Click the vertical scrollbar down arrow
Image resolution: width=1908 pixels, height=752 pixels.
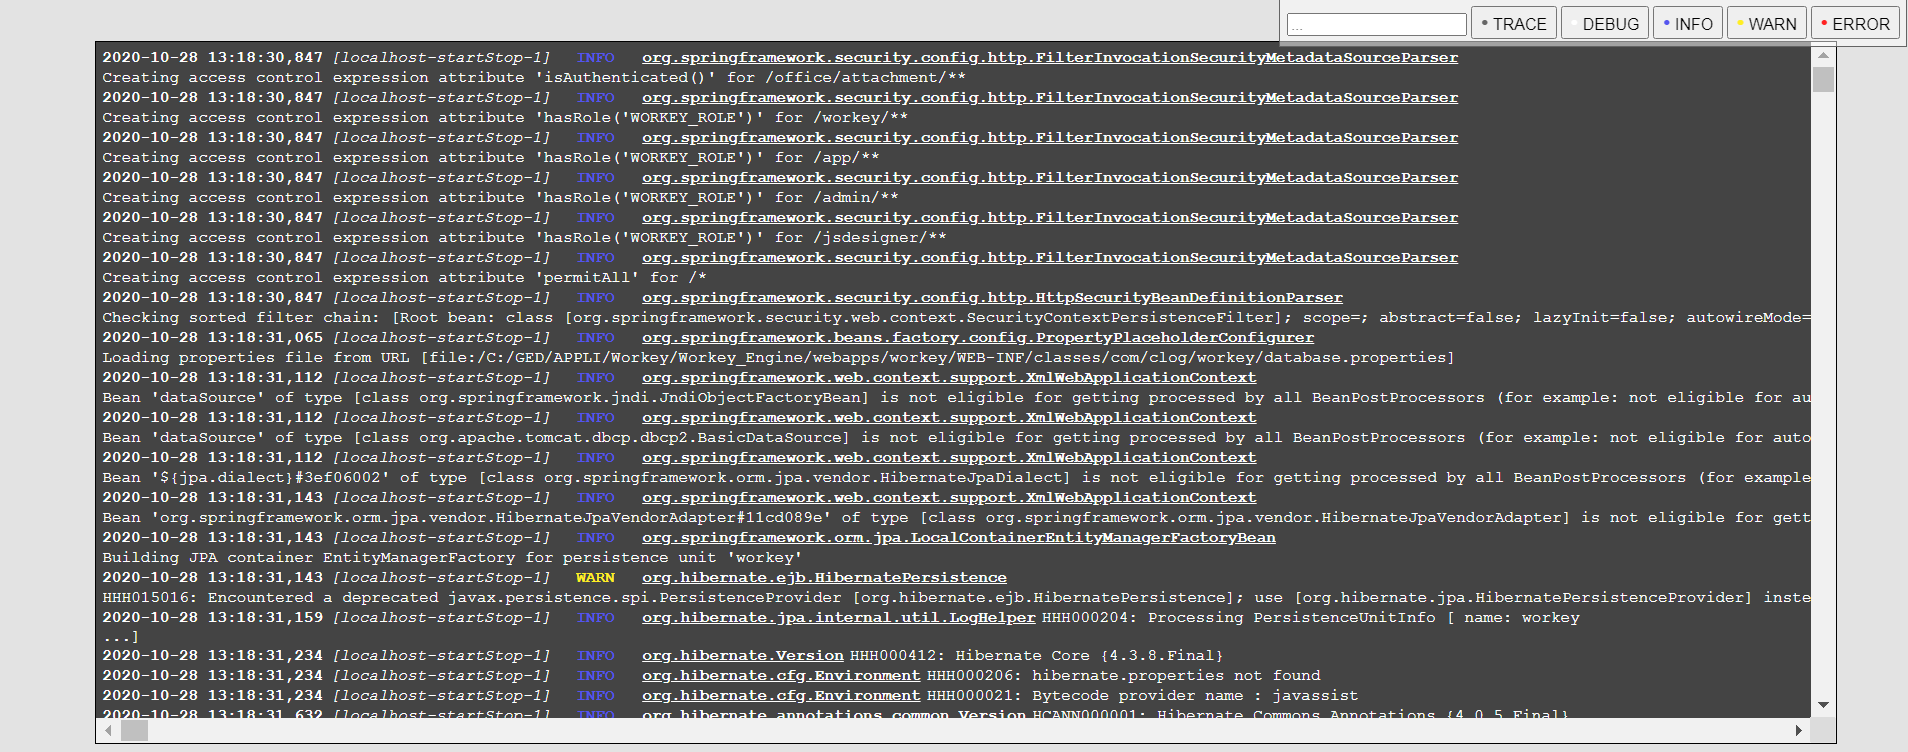(x=1823, y=705)
